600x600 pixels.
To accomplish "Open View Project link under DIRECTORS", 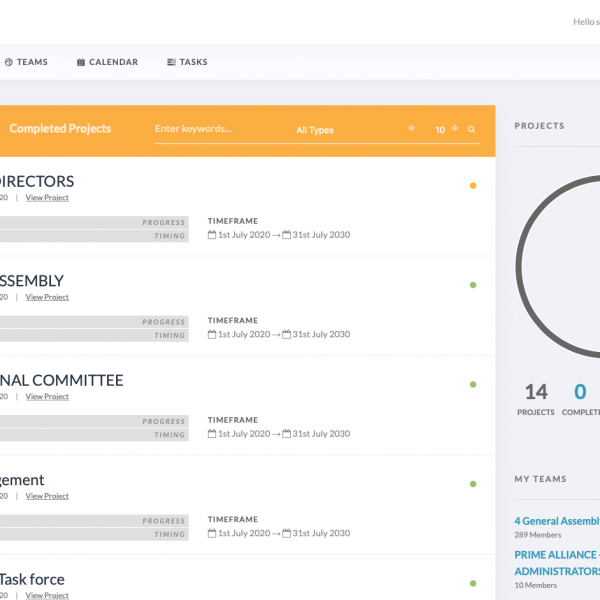I will click(x=47, y=197).
